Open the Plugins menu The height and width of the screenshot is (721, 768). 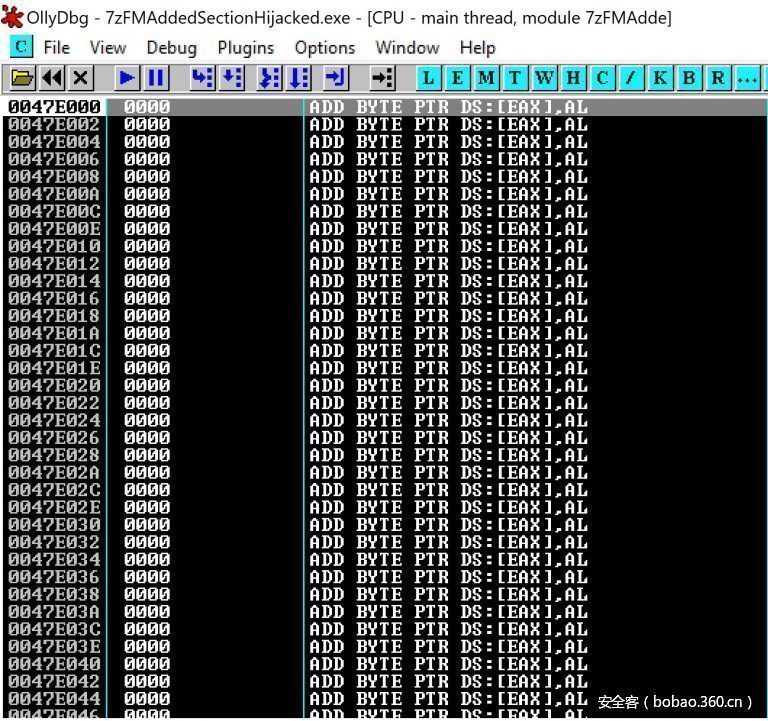245,47
